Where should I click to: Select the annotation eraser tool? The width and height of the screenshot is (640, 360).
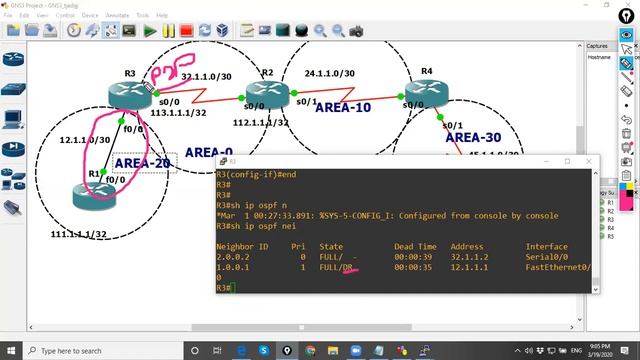click(626, 91)
